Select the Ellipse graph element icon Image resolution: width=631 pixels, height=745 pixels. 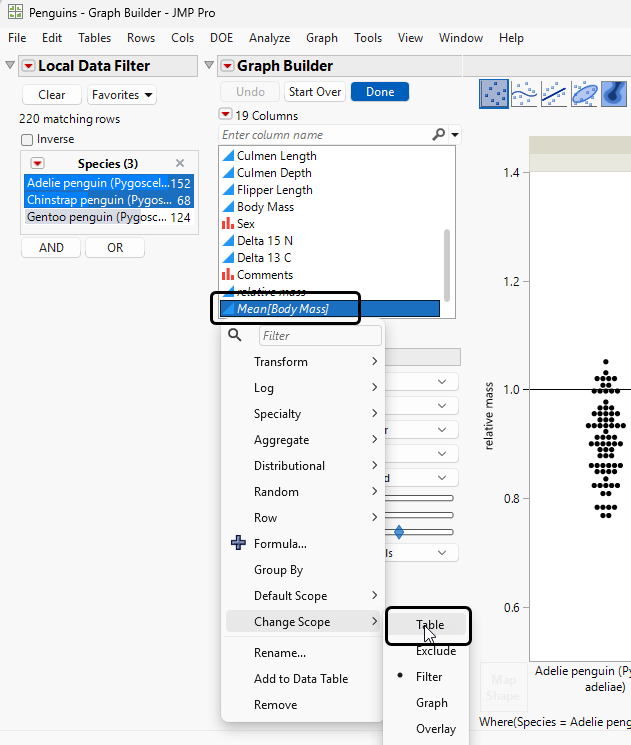pyautogui.click(x=584, y=94)
